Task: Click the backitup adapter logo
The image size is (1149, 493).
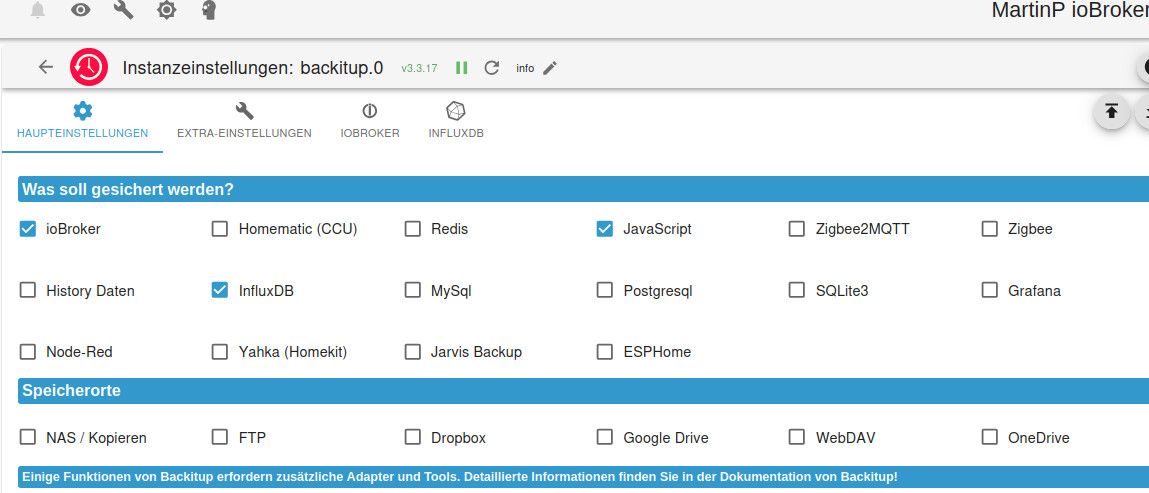Action: point(89,67)
